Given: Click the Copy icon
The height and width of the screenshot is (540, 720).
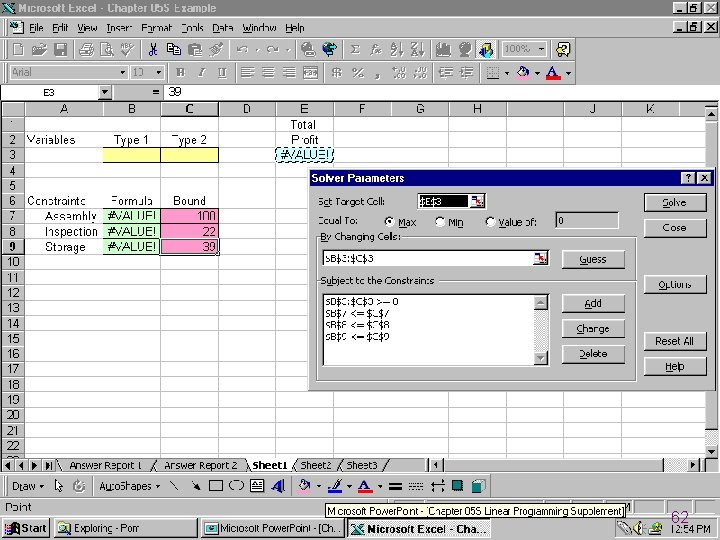Looking at the screenshot, I should tap(174, 49).
